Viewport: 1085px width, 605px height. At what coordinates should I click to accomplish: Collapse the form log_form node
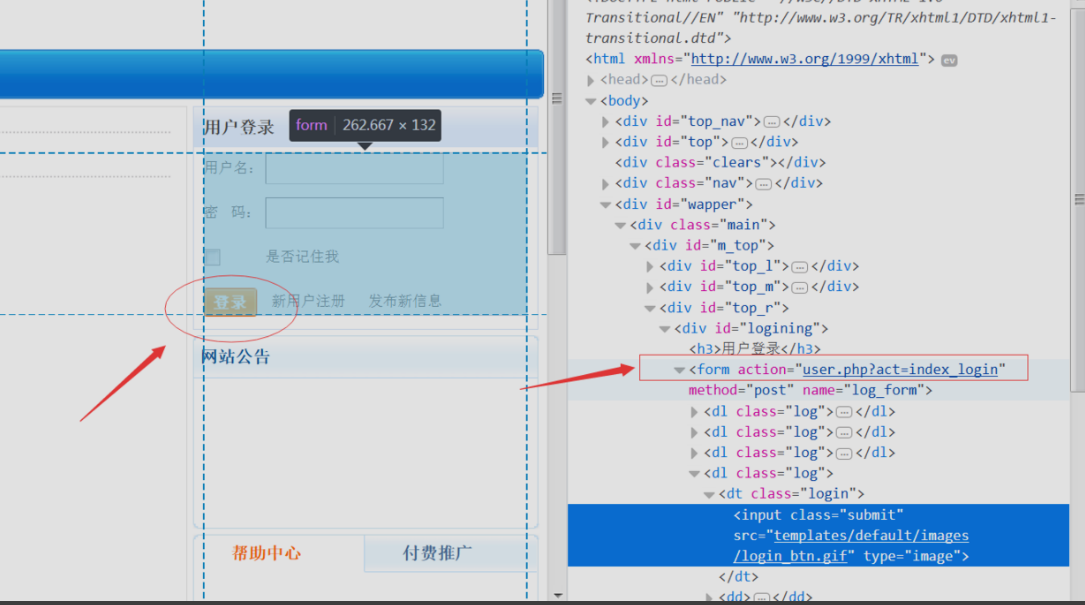tap(680, 370)
